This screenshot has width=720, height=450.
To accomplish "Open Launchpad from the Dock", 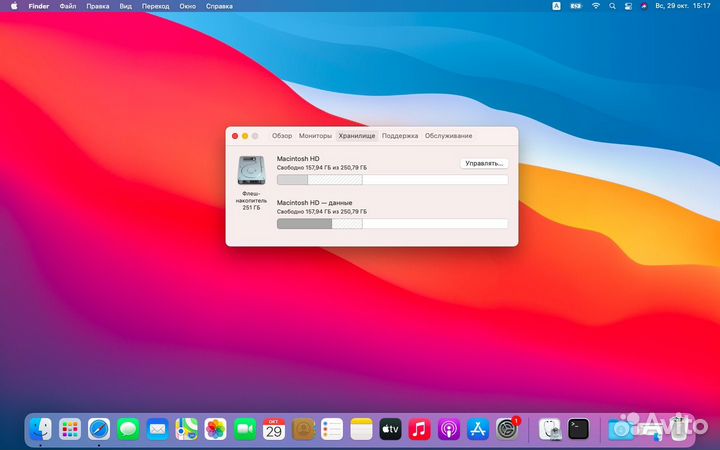I will click(x=70, y=430).
